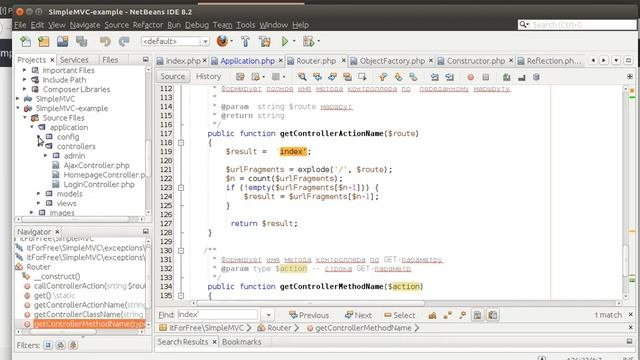Click the Next Bookmark icon in editor toolbar
Image resolution: width=640 pixels, height=360 pixels.
(x=398, y=77)
